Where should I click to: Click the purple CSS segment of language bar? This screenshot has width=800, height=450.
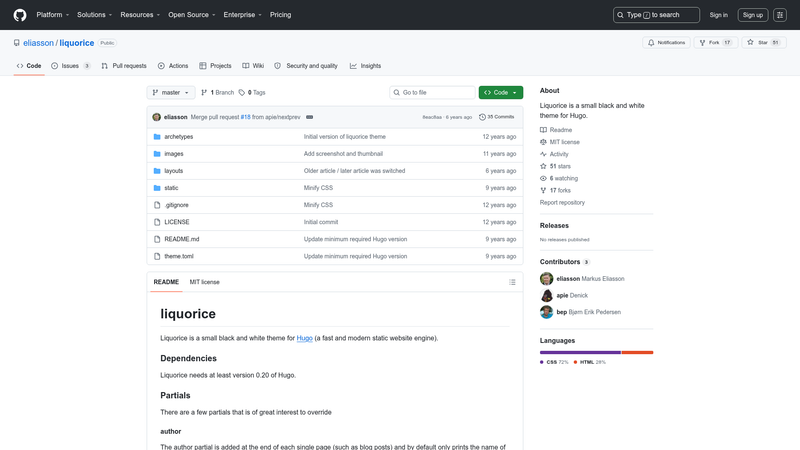[x=581, y=353]
